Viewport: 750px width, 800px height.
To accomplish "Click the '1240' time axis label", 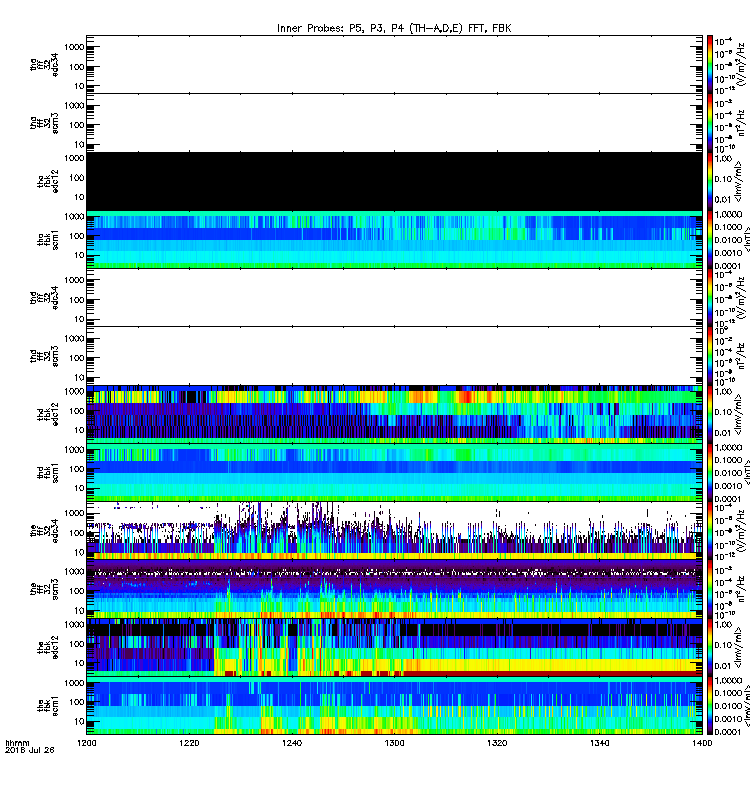I will pos(292,743).
